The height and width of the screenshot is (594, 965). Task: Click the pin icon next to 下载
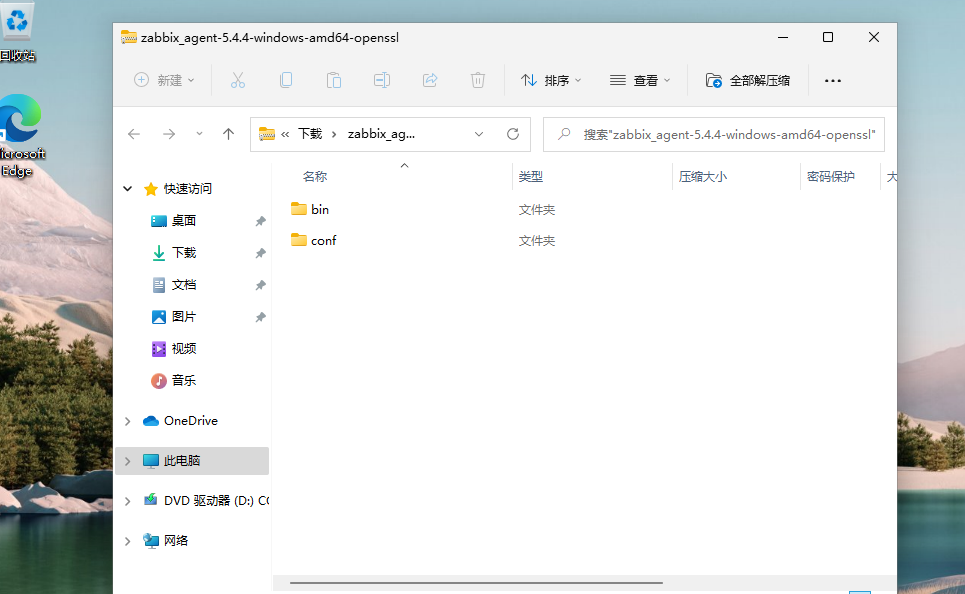pyautogui.click(x=260, y=253)
